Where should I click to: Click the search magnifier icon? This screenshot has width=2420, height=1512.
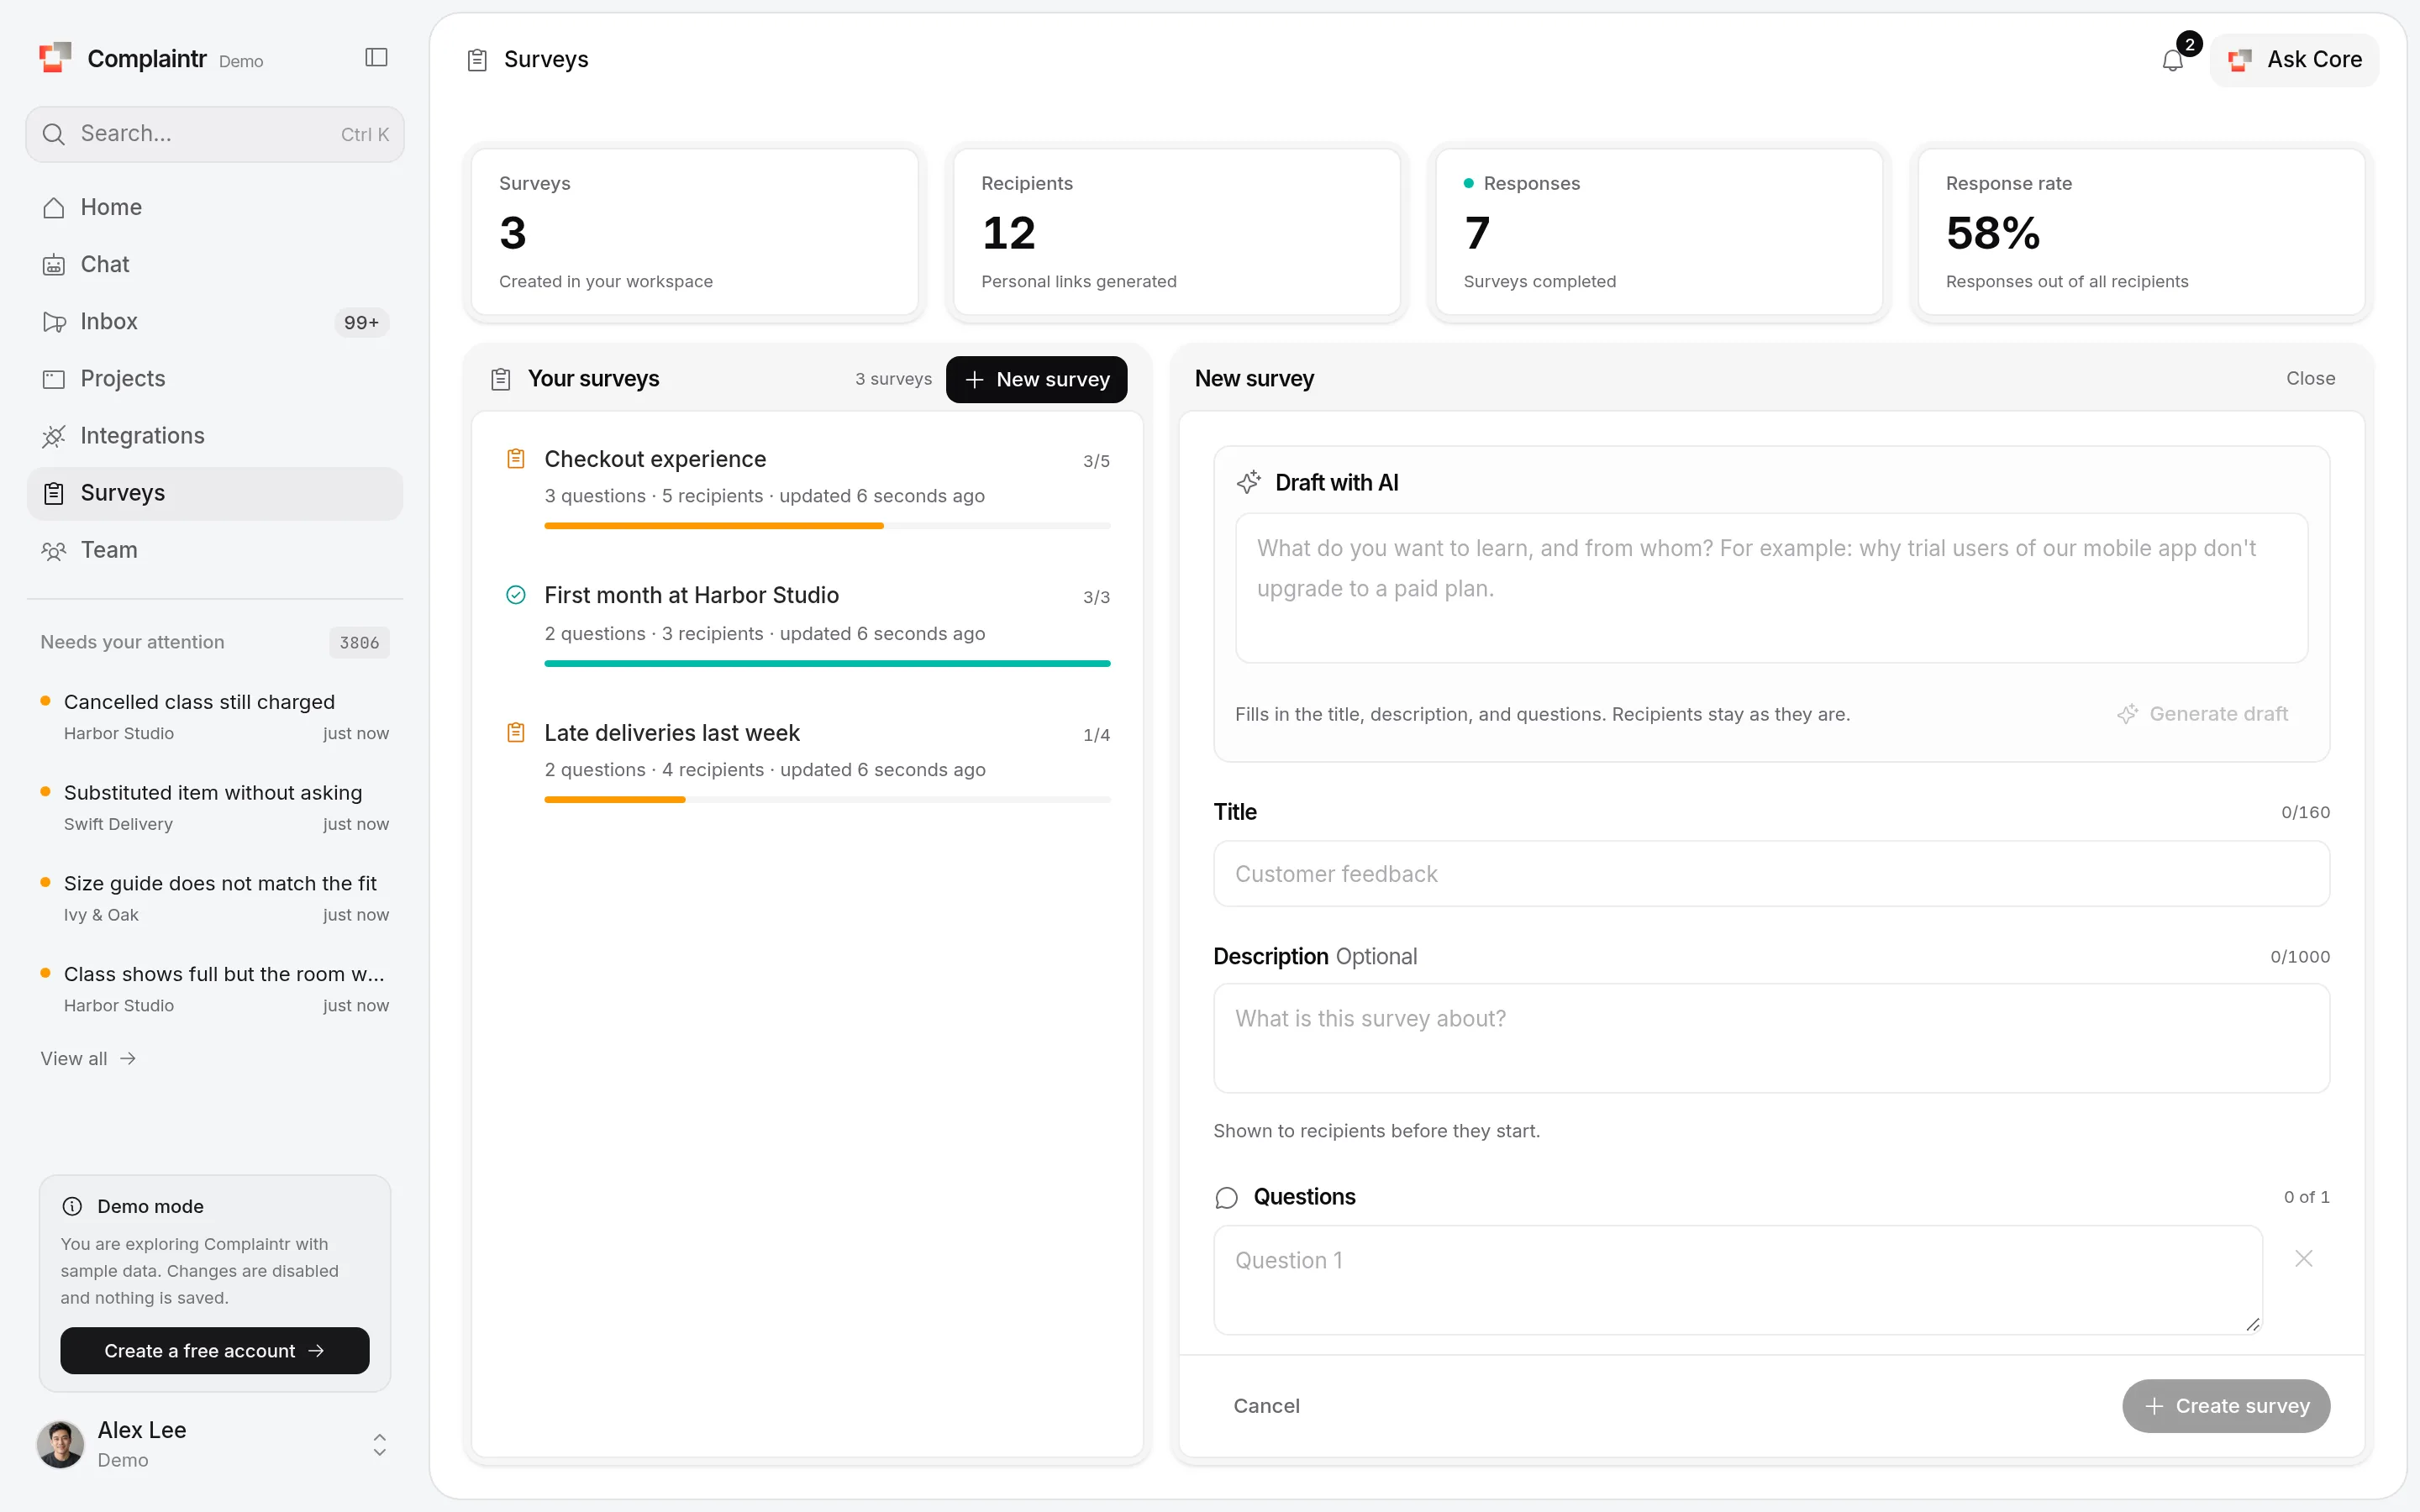54,134
